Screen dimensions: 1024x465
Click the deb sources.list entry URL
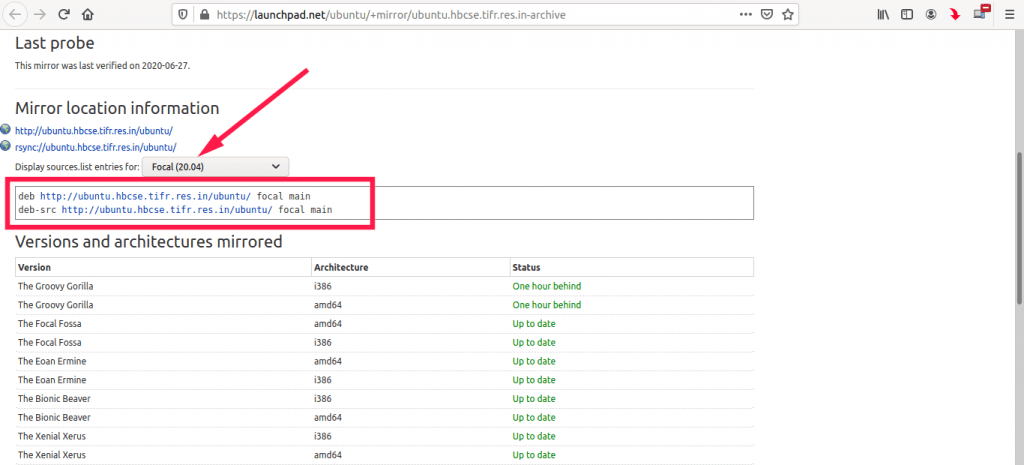pos(145,196)
